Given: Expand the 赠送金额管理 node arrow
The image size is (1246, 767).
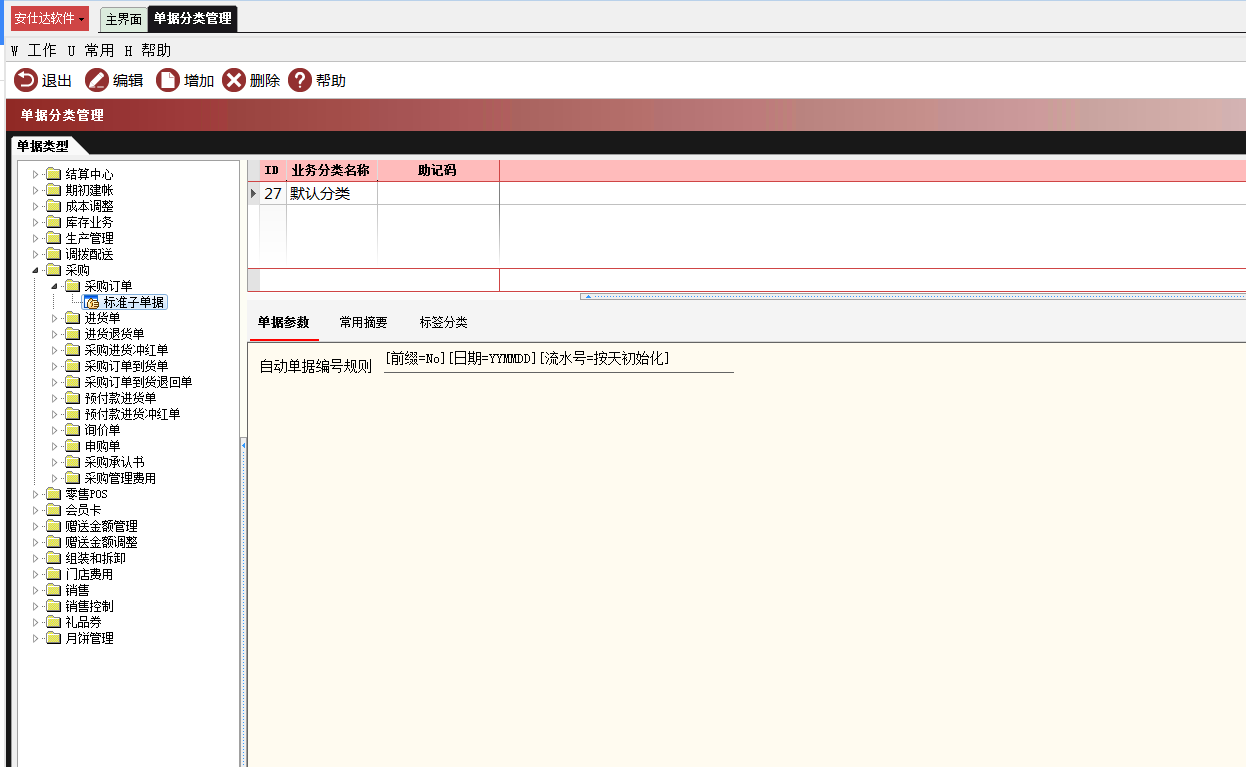Looking at the screenshot, I should tap(36, 526).
